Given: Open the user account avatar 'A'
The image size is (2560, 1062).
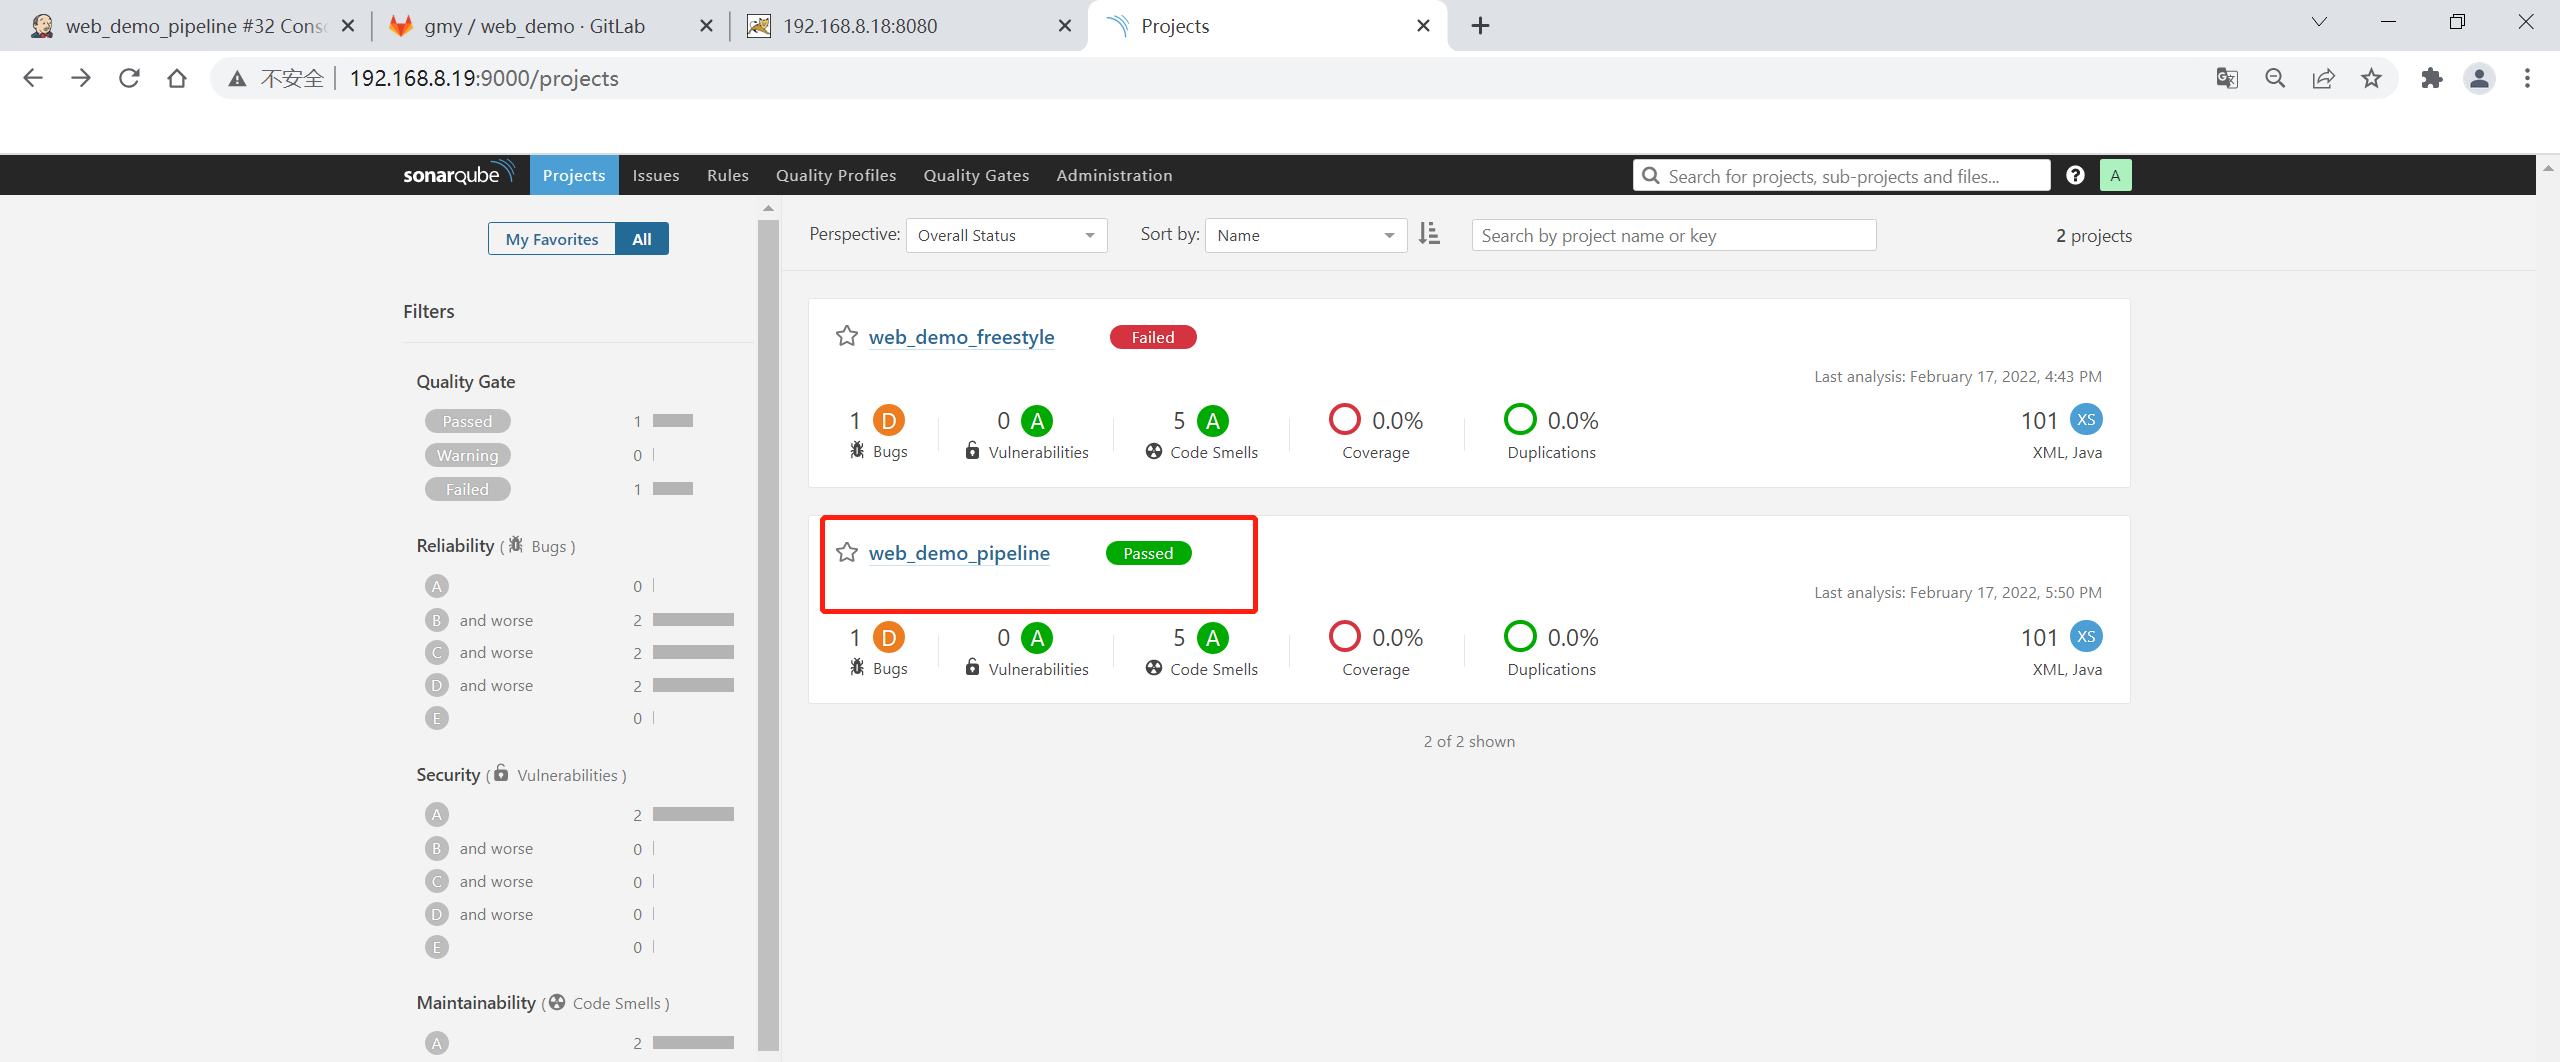Looking at the screenshot, I should coord(2115,175).
